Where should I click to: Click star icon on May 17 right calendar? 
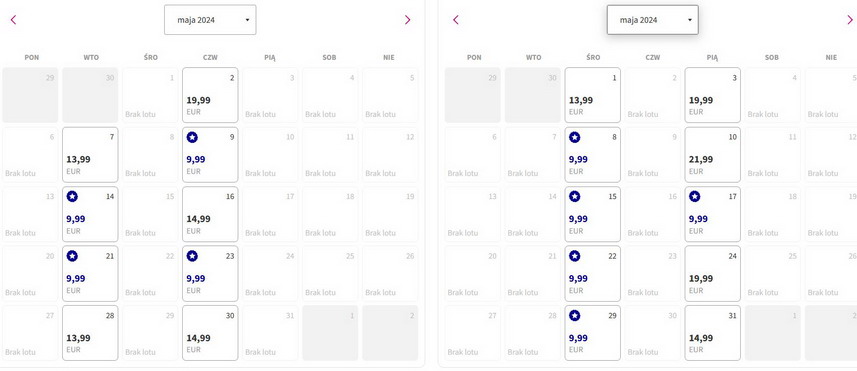[x=694, y=197]
